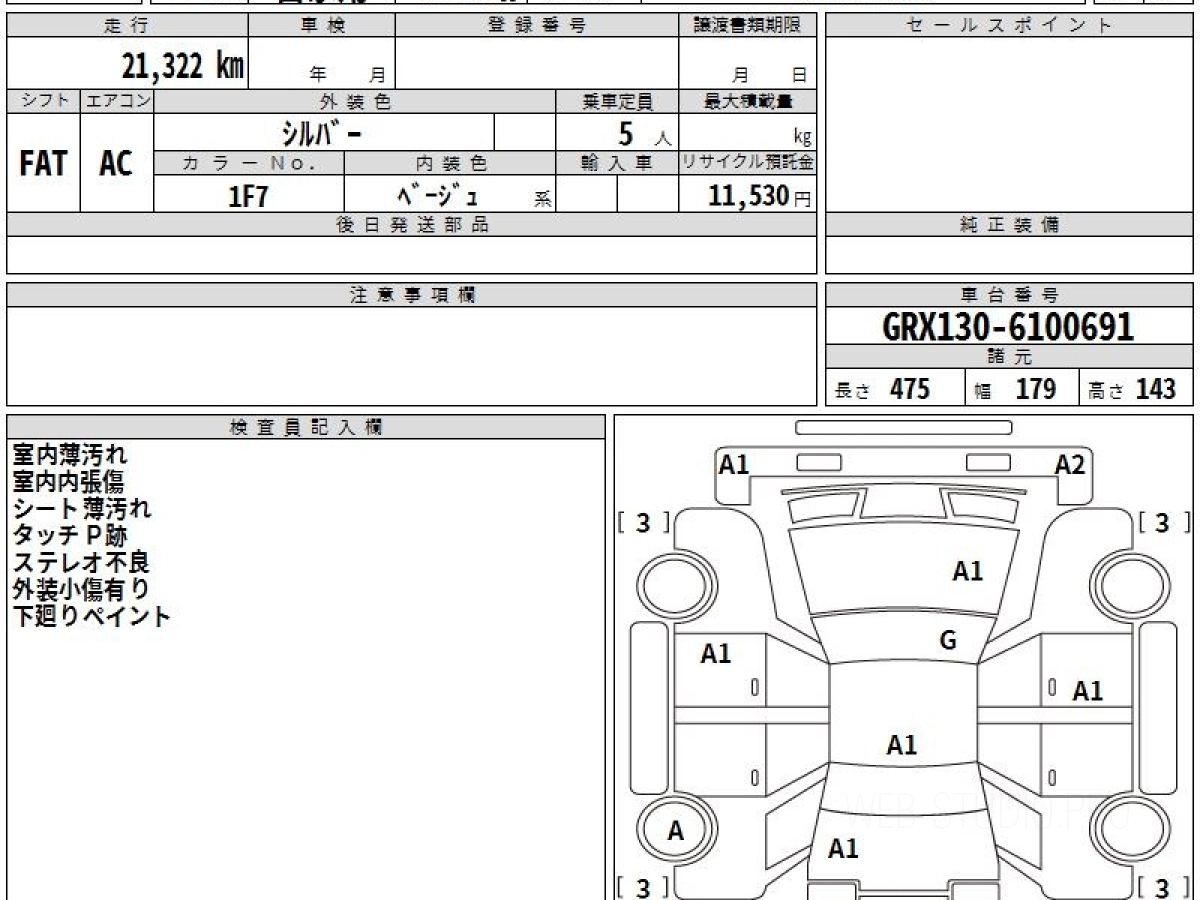
Task: Select the AC air-conditioner value
Action: tap(116, 163)
